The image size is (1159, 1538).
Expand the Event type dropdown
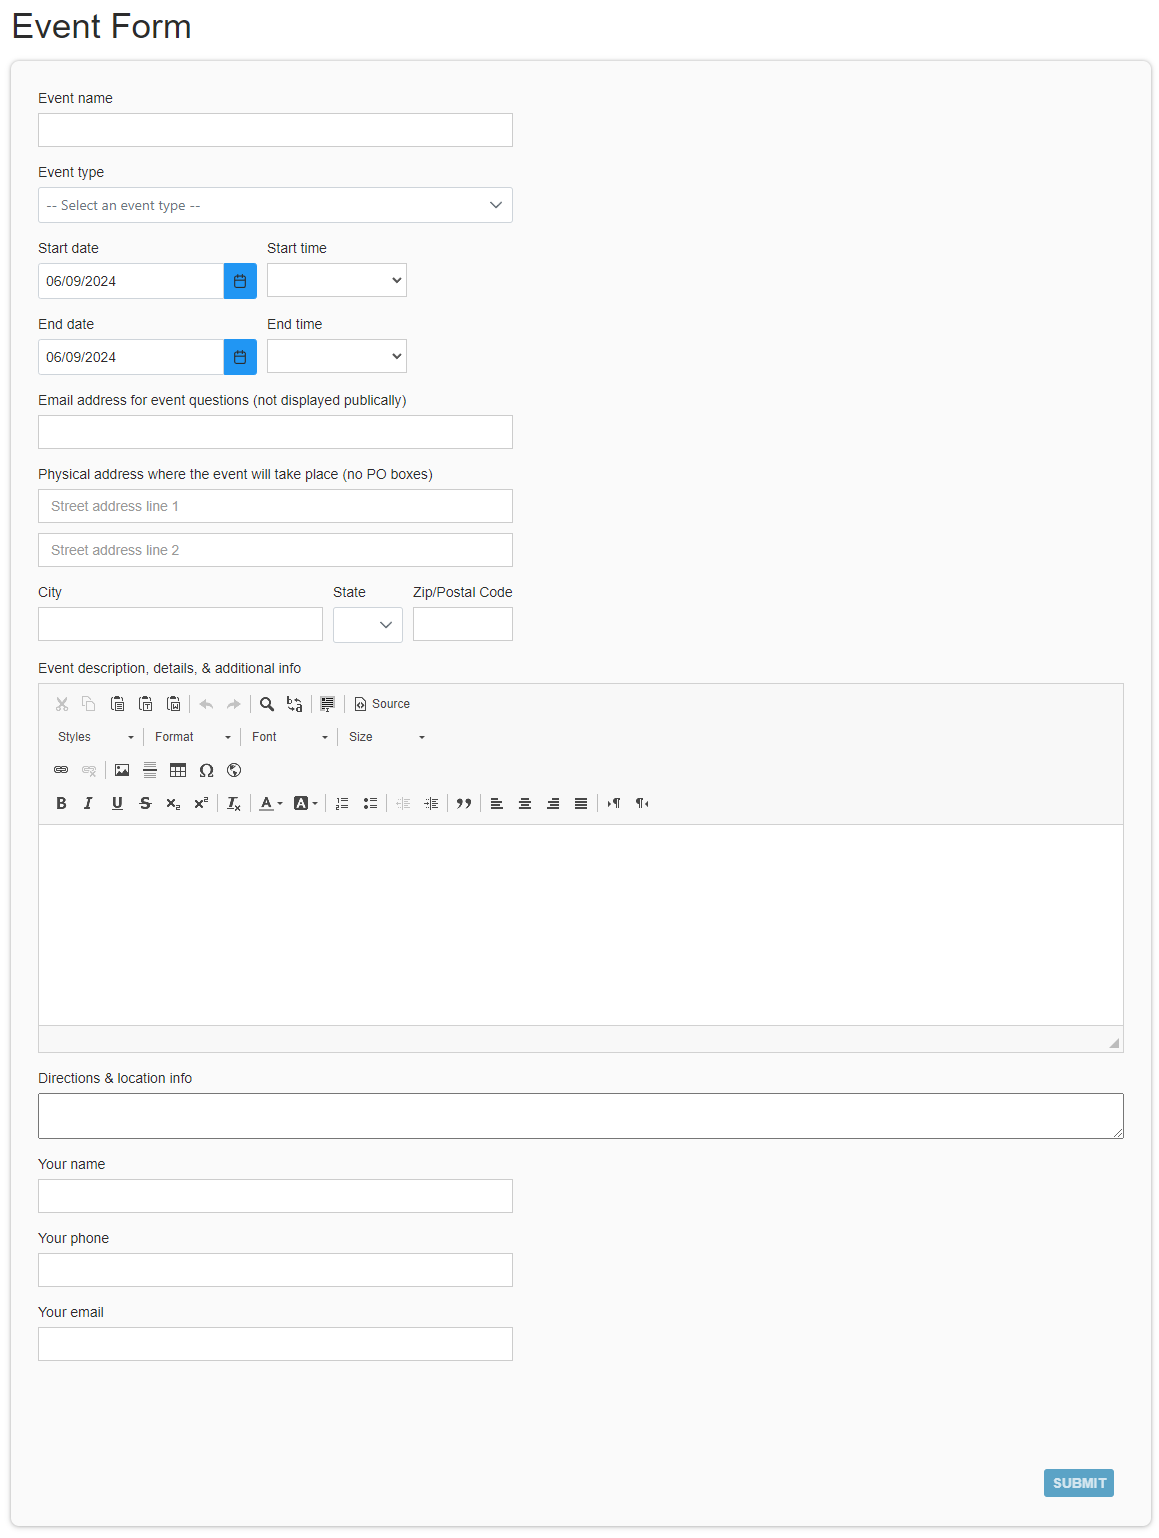click(x=275, y=205)
